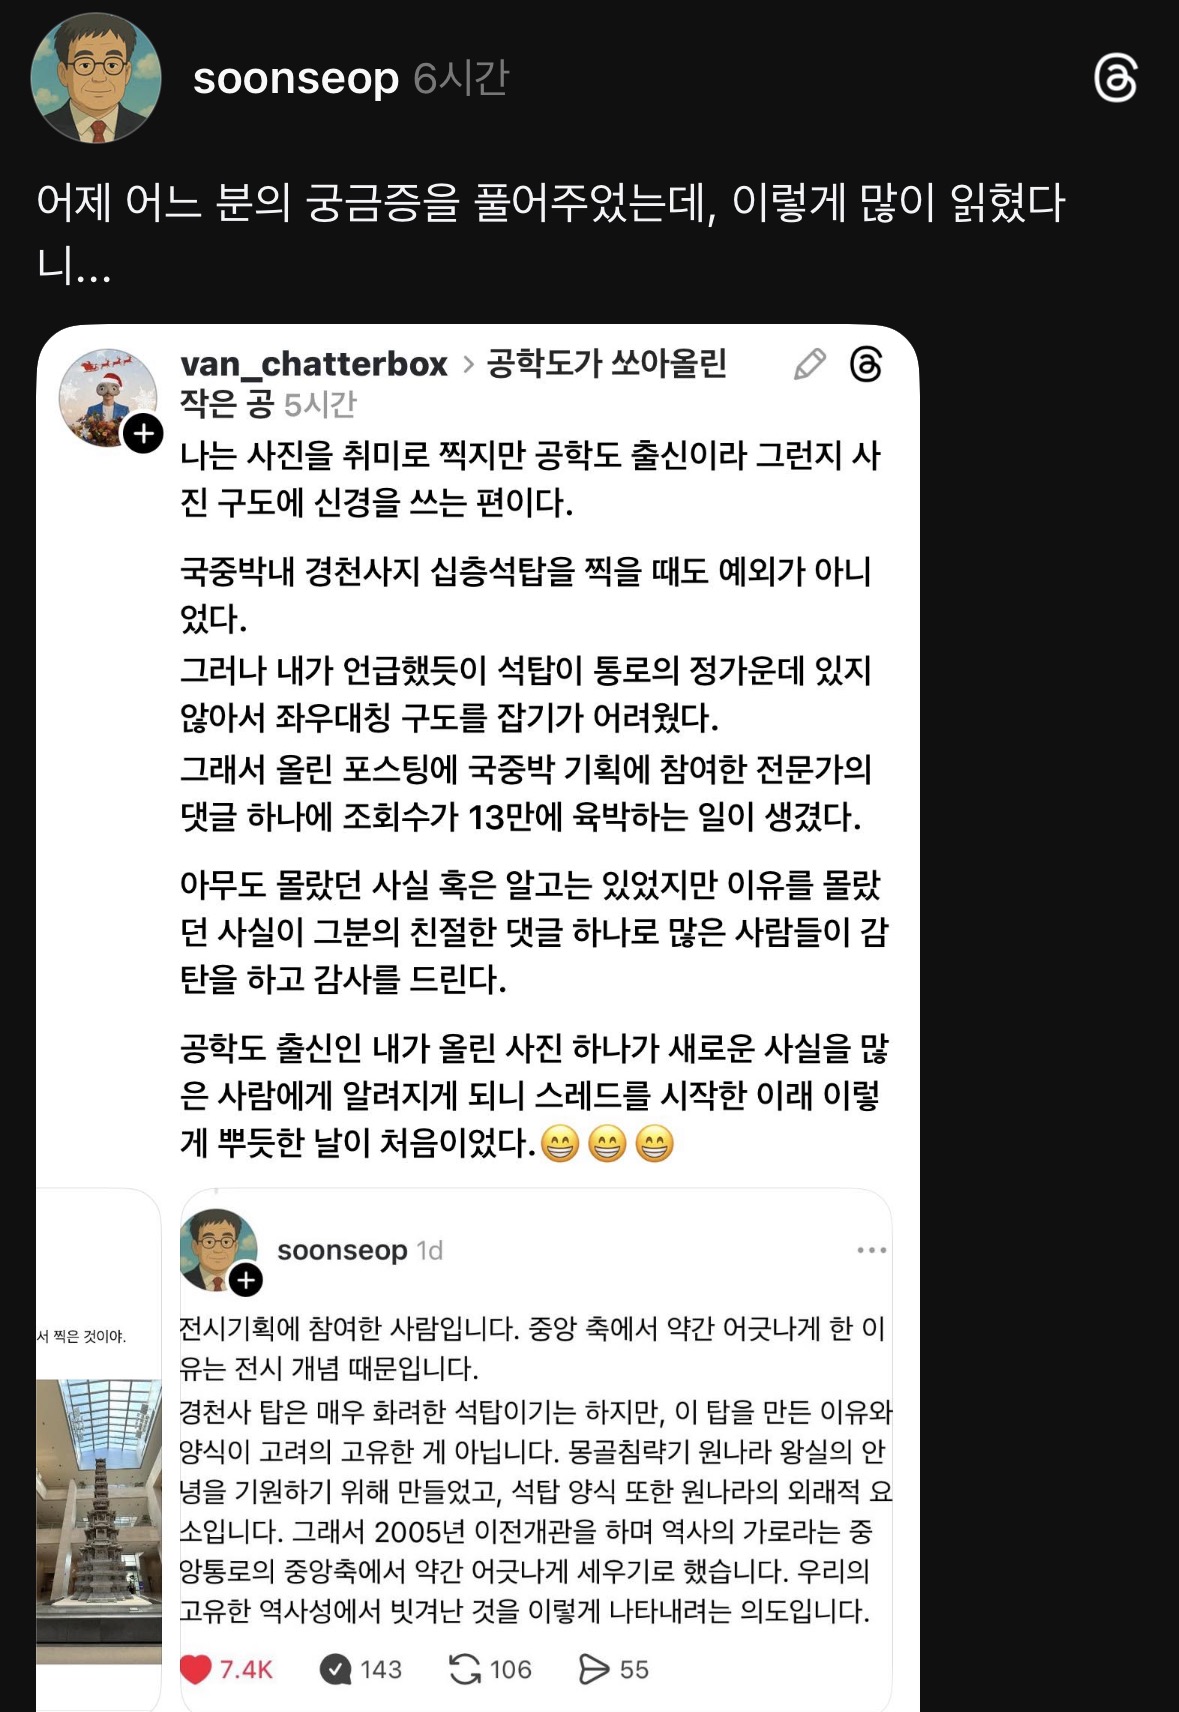
Task: Follow van_chatterbox via plus badge
Action: (x=144, y=433)
